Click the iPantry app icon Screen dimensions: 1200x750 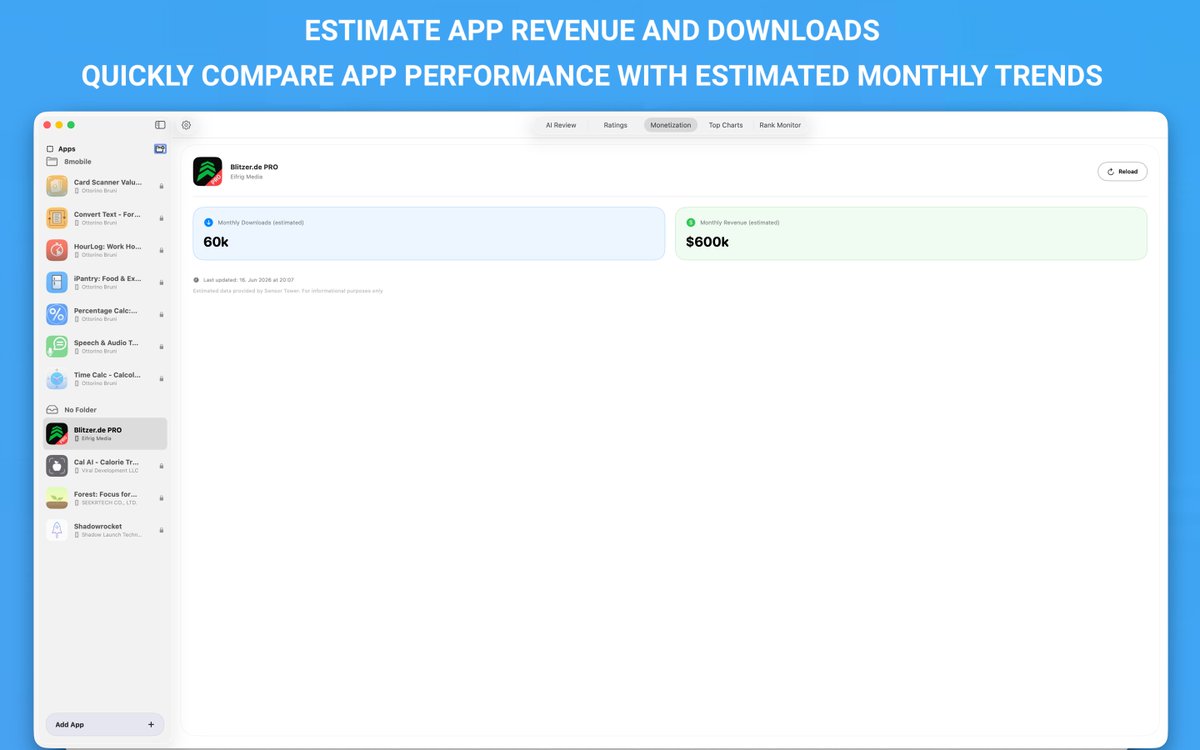(57, 282)
